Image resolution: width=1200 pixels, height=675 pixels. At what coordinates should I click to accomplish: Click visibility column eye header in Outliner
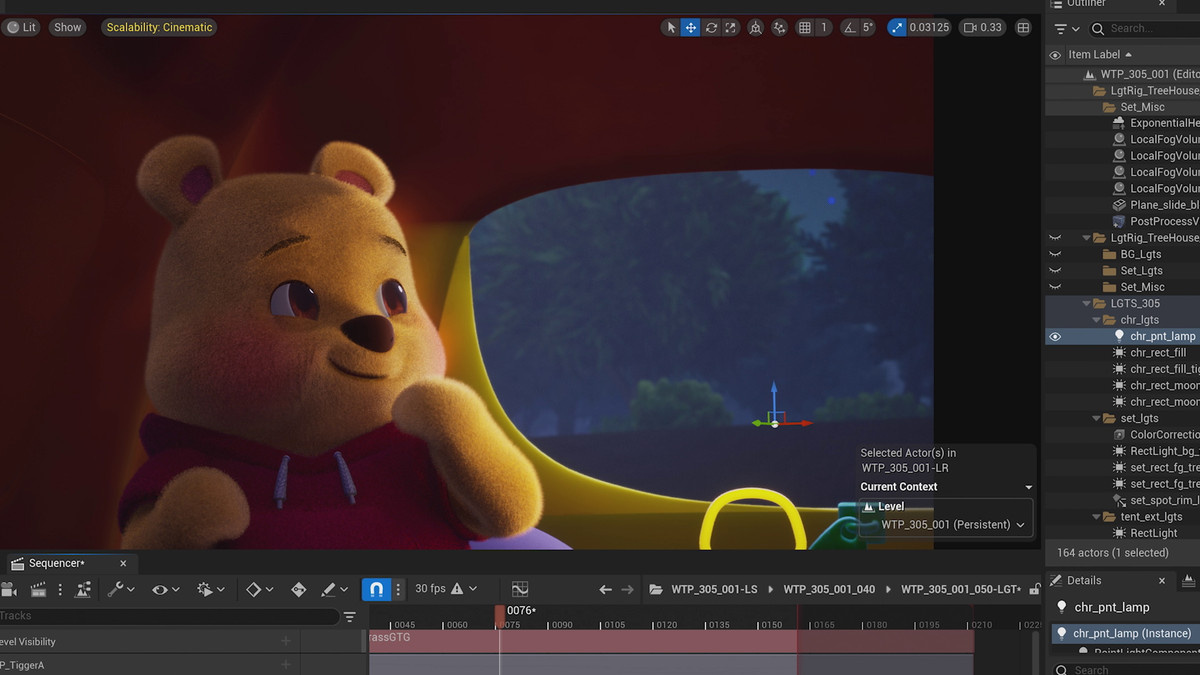(x=1055, y=55)
